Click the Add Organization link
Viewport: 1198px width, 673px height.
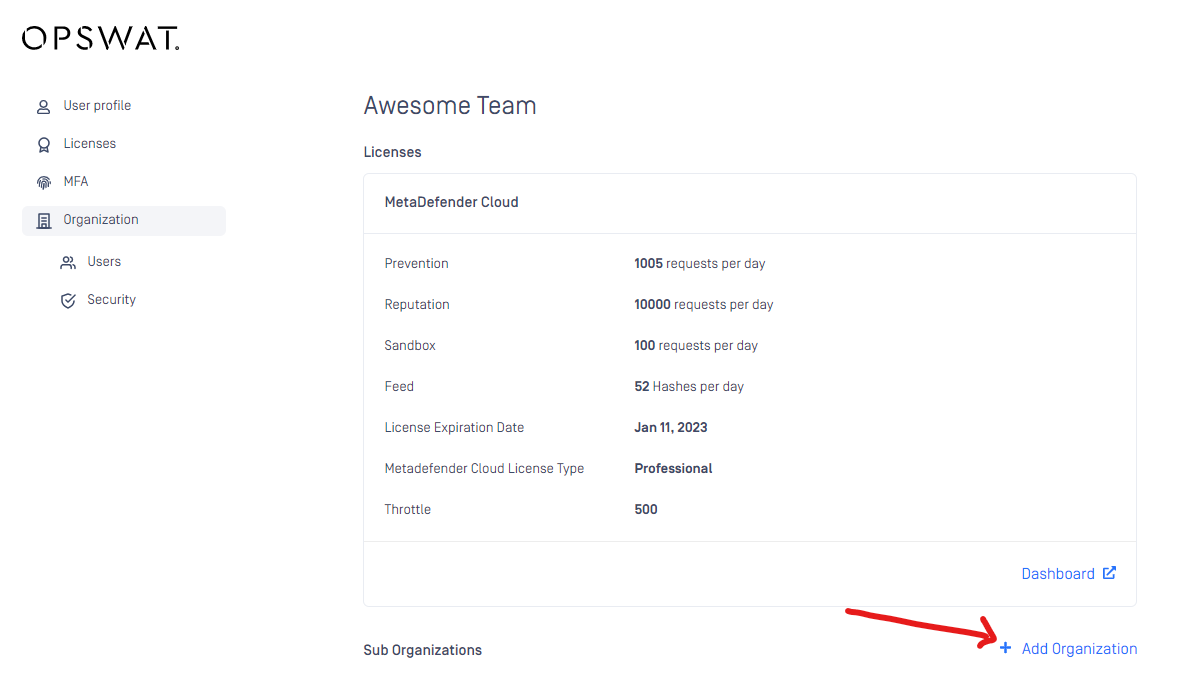click(x=1068, y=649)
